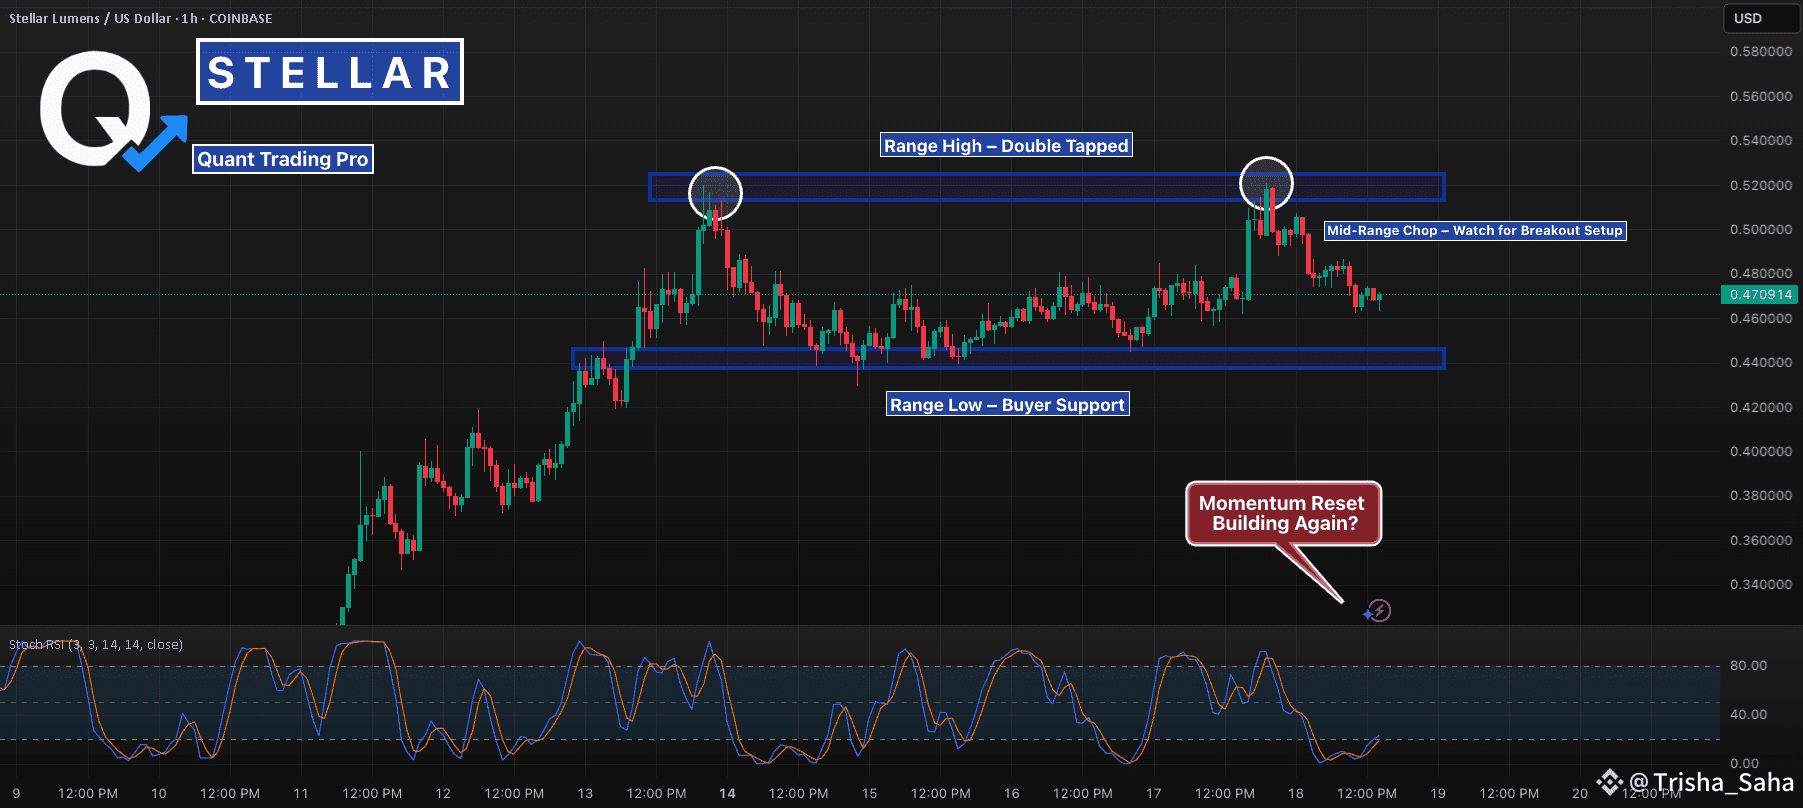
Task: Click the 0.420000 price axis level
Action: (1761, 408)
